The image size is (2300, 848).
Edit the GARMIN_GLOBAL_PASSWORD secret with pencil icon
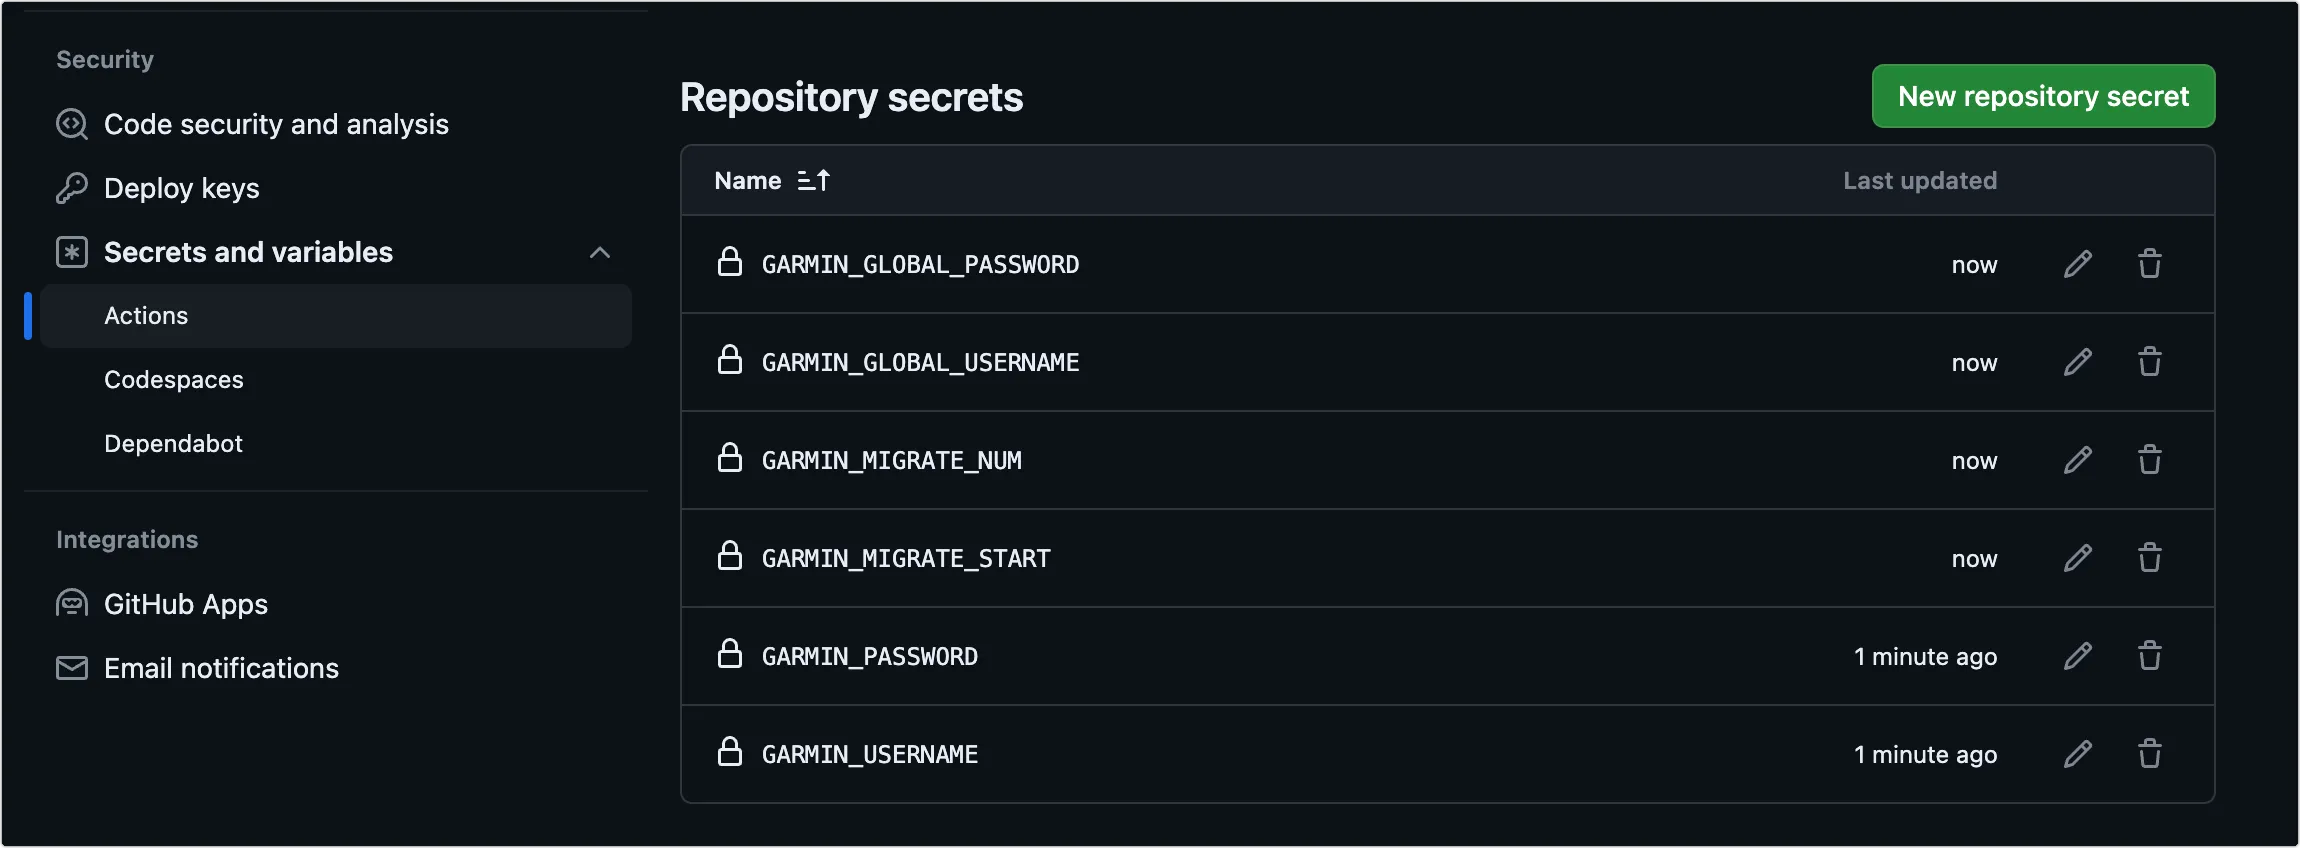coord(2077,264)
